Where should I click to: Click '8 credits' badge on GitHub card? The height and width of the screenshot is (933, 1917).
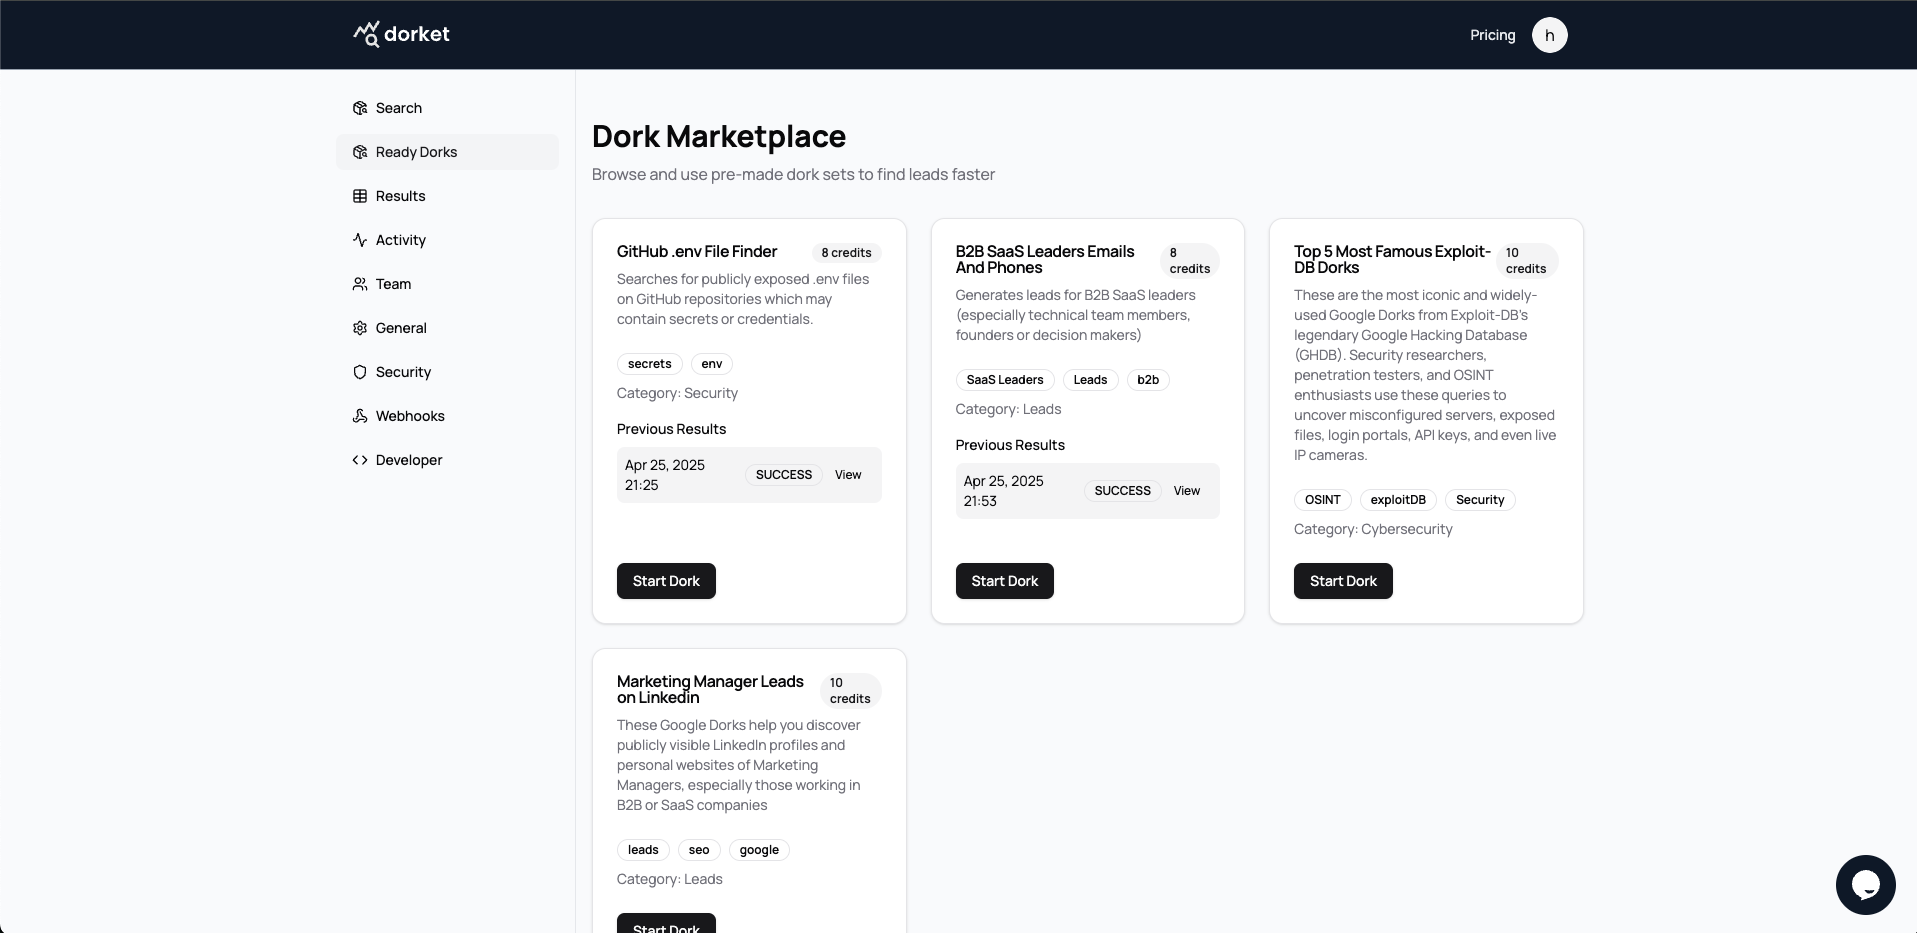846,253
